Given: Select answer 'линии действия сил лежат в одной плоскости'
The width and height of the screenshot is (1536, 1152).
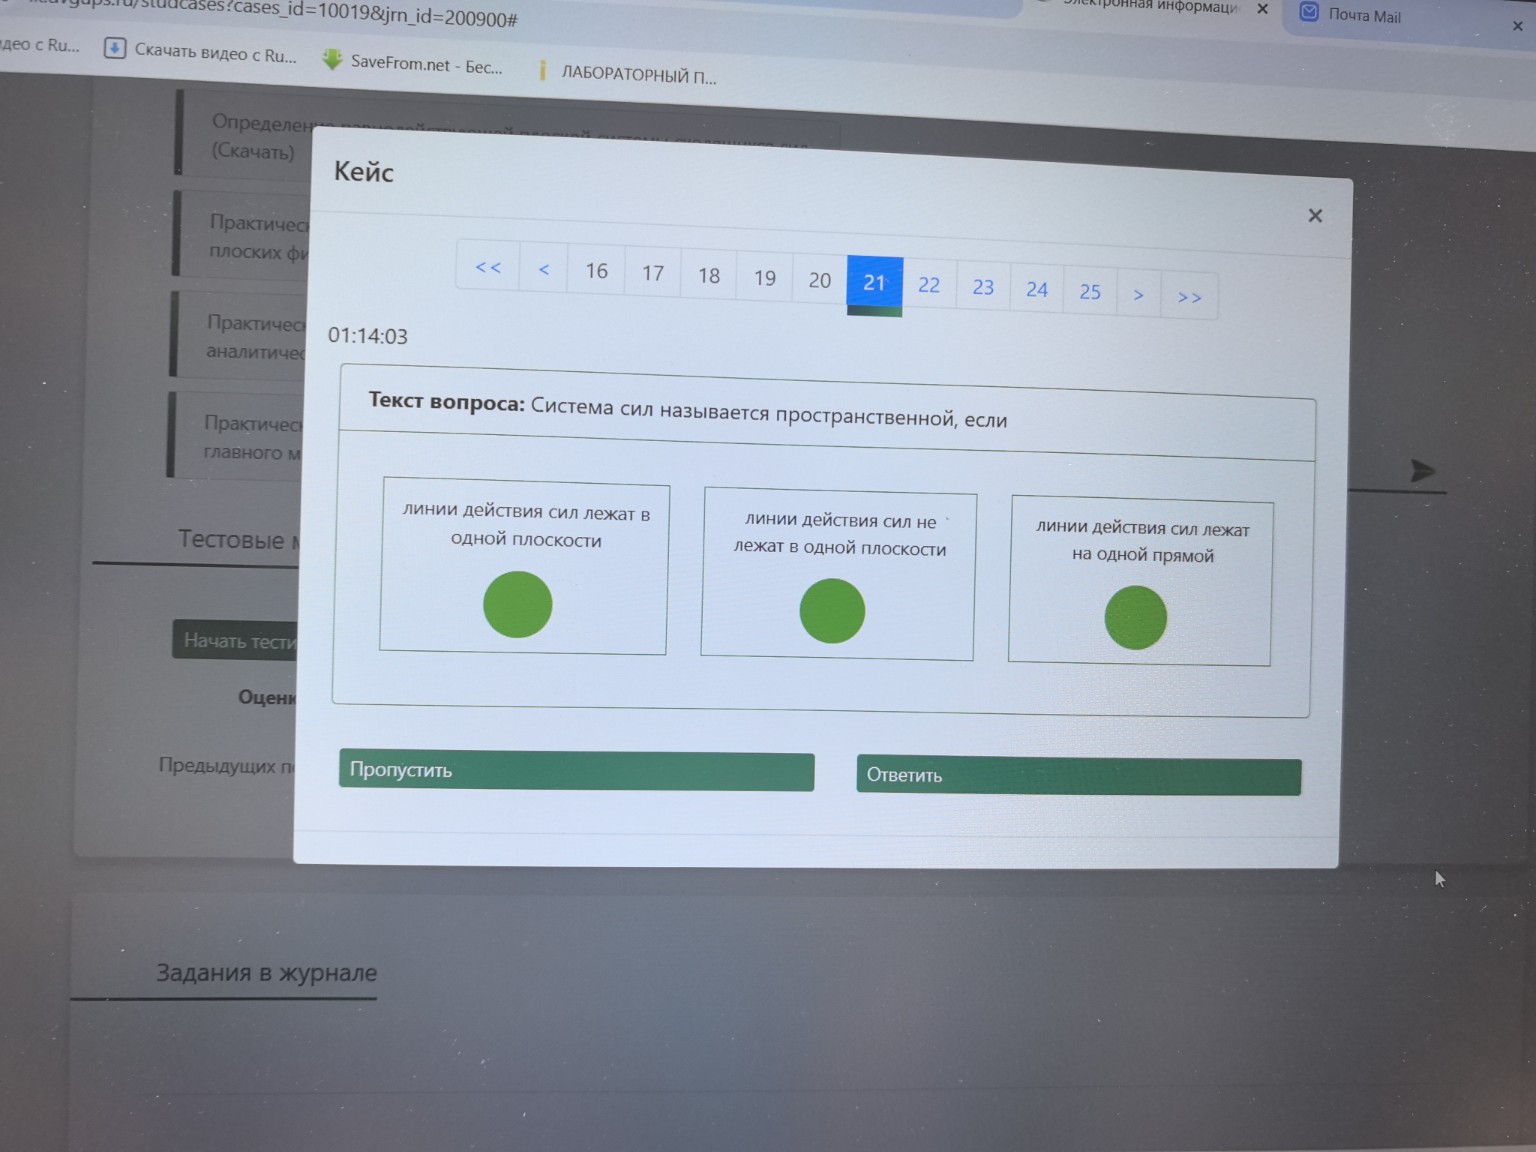Looking at the screenshot, I should (x=518, y=604).
